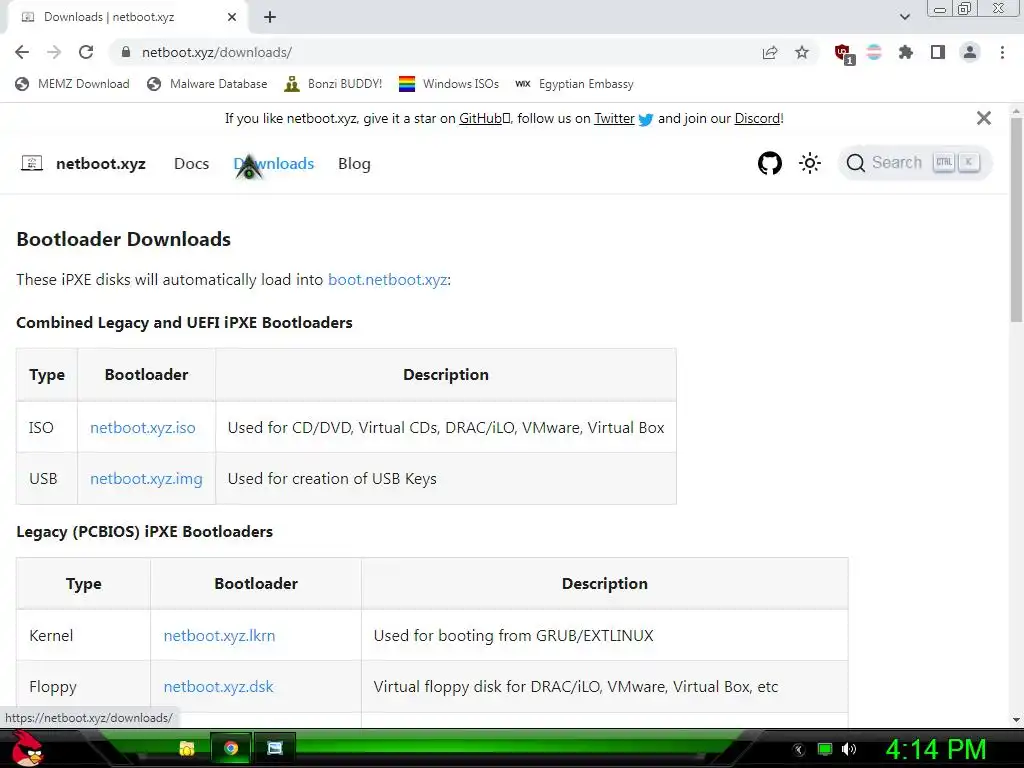Click the 'ISO' type cell
Viewport: 1024px width, 768px height.
[x=47, y=427]
